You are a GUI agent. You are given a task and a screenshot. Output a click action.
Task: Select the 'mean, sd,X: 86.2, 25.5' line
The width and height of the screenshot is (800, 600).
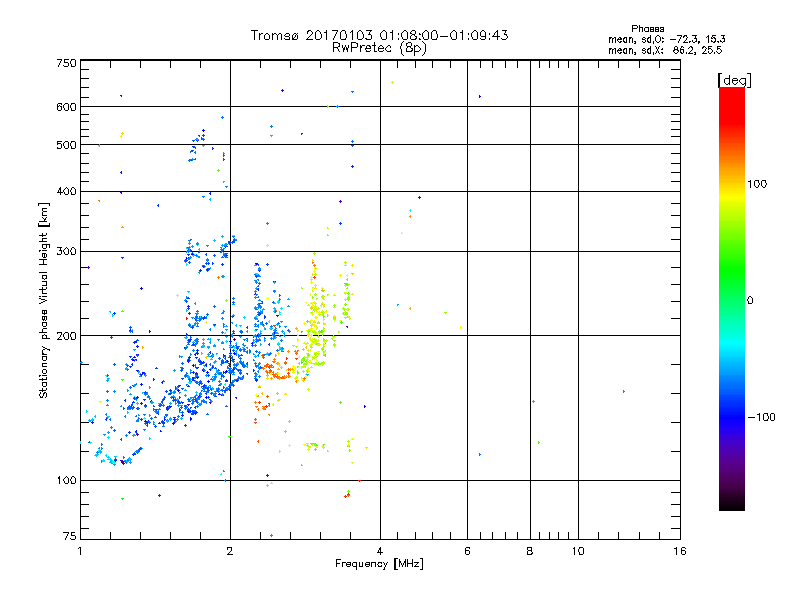click(x=665, y=50)
